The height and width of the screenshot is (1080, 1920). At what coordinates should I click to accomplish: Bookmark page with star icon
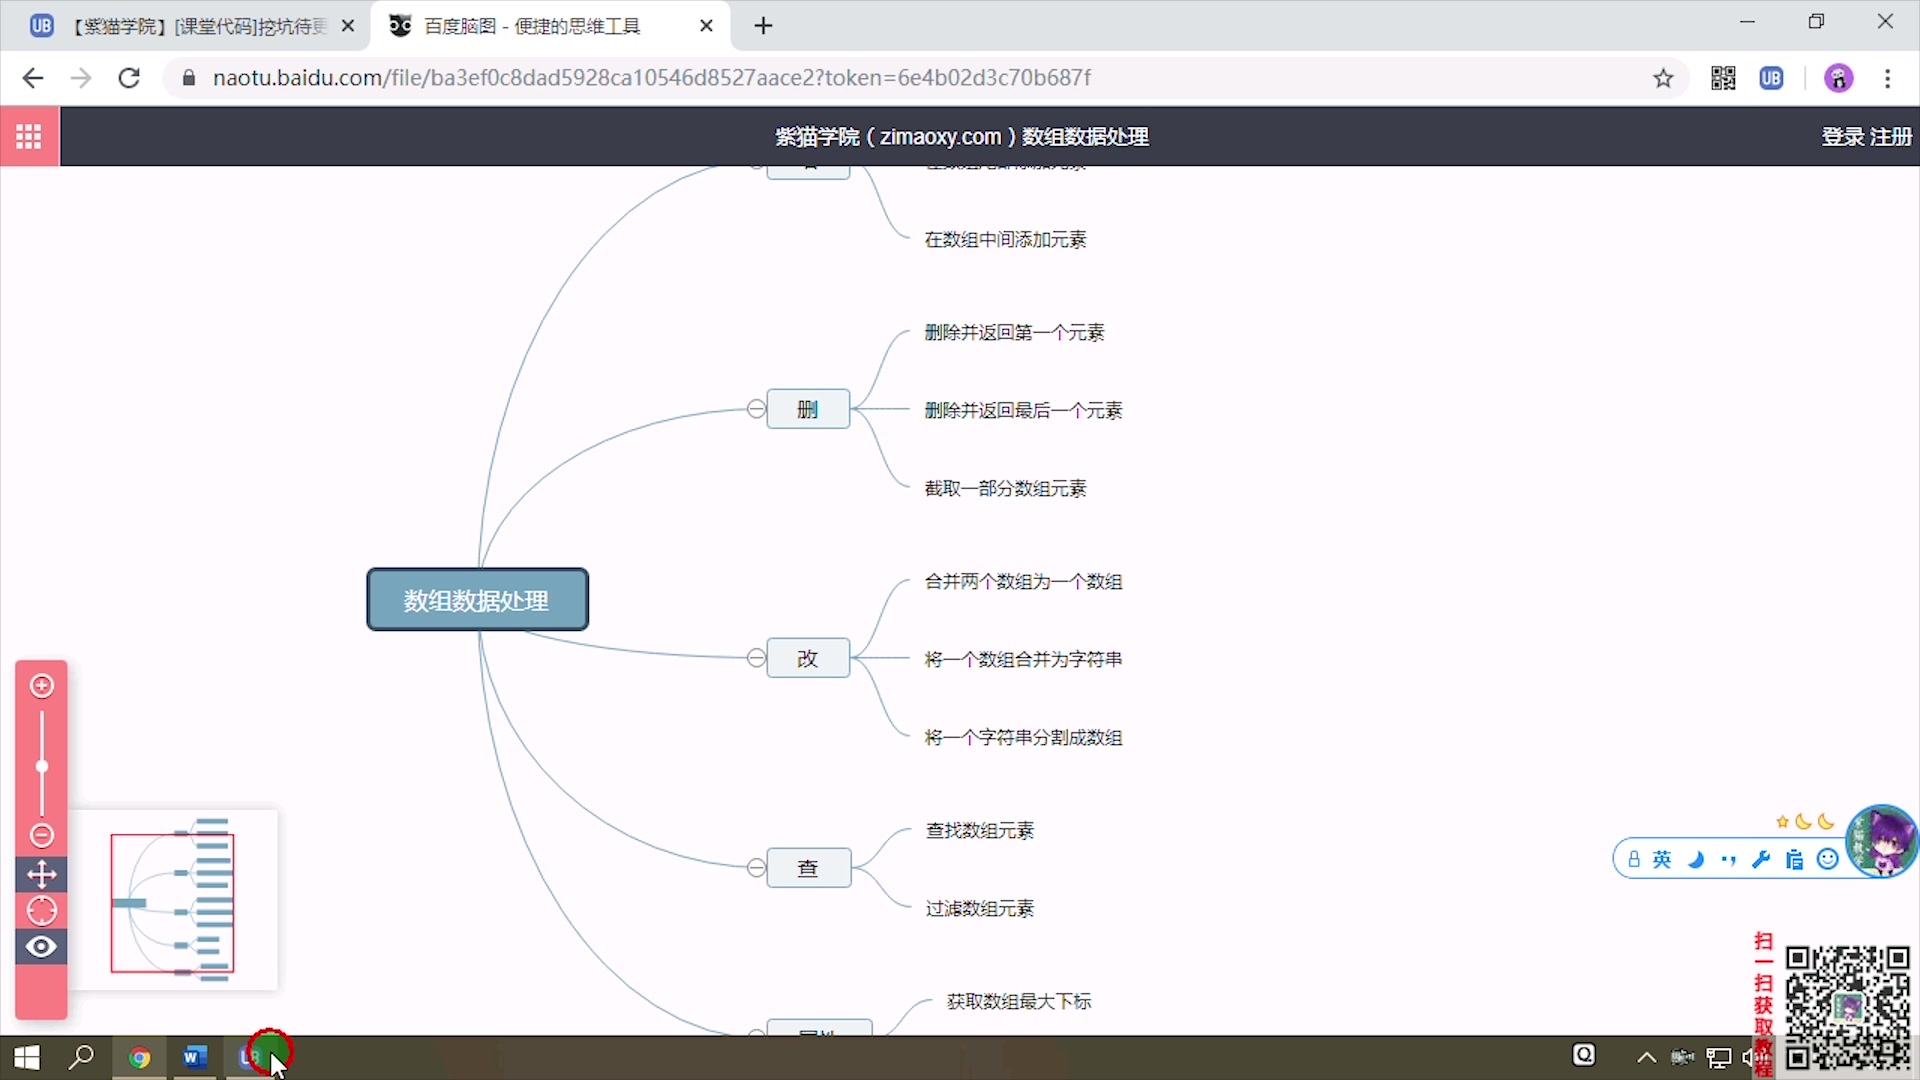(x=1663, y=78)
